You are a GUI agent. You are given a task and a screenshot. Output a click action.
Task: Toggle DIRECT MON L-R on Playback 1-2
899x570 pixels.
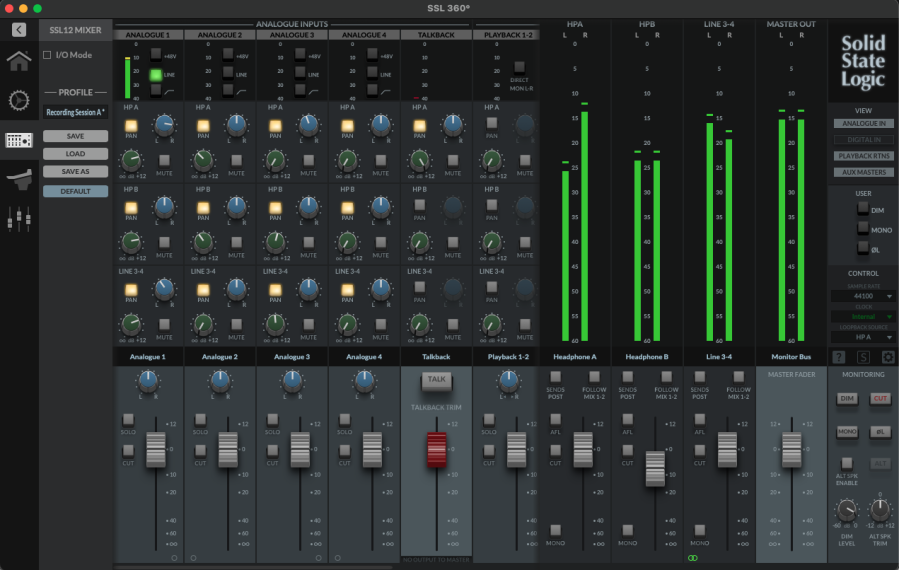point(519,67)
